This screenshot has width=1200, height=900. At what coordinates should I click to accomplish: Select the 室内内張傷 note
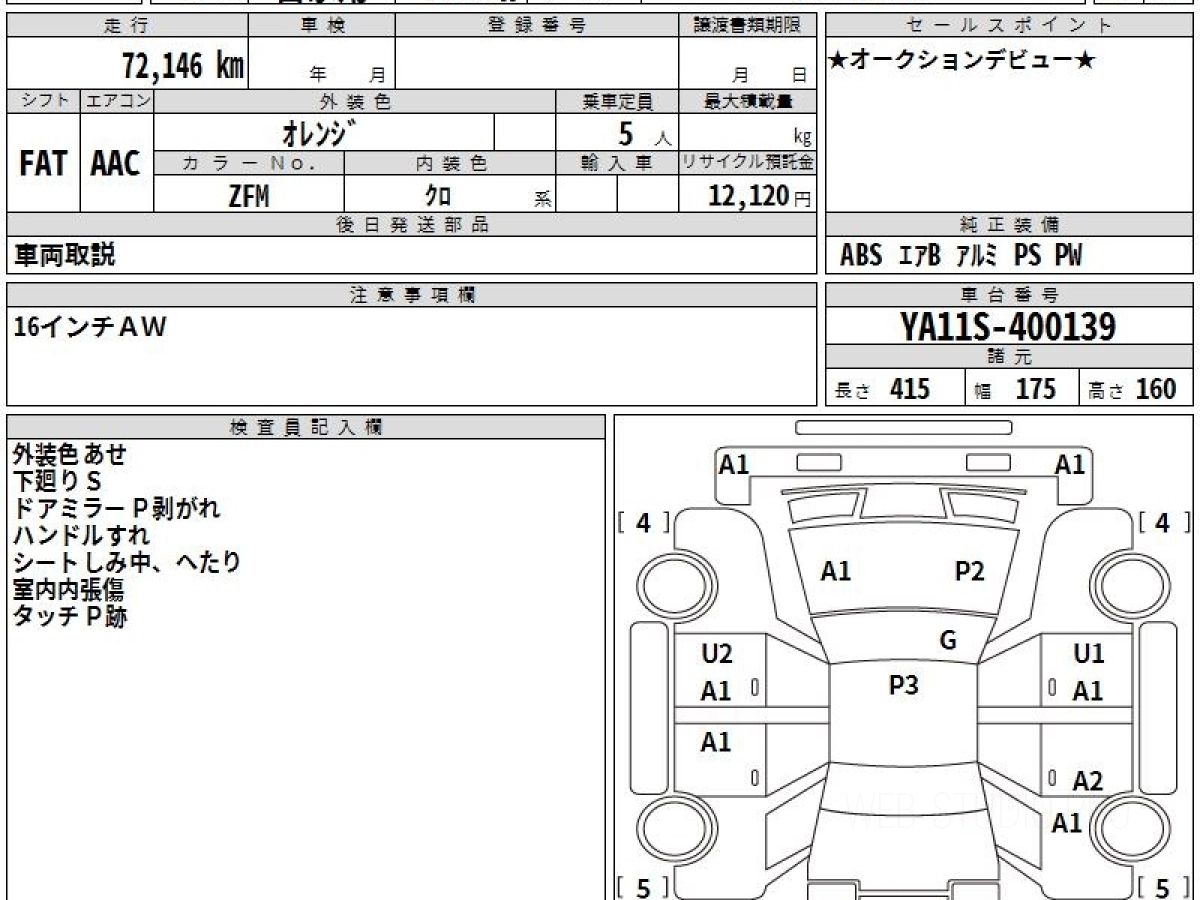68,590
